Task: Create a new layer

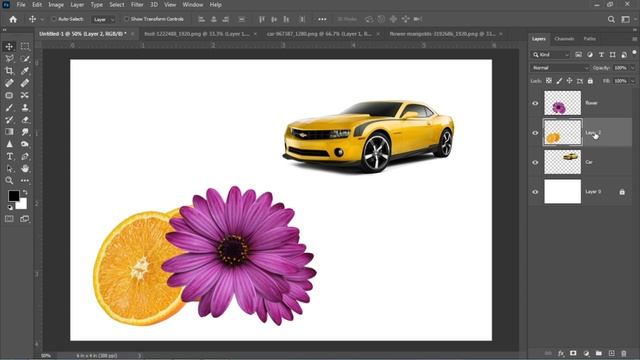Action: 611,353
